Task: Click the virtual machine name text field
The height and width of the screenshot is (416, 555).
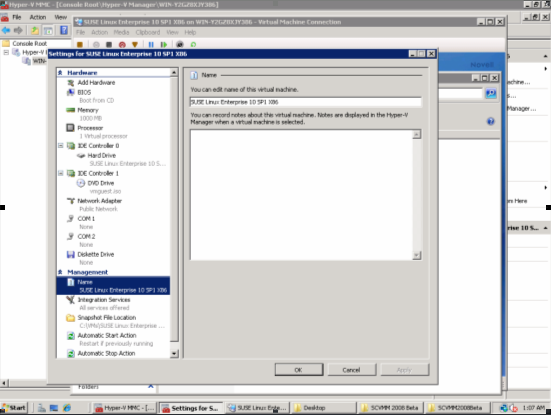Action: 305,102
